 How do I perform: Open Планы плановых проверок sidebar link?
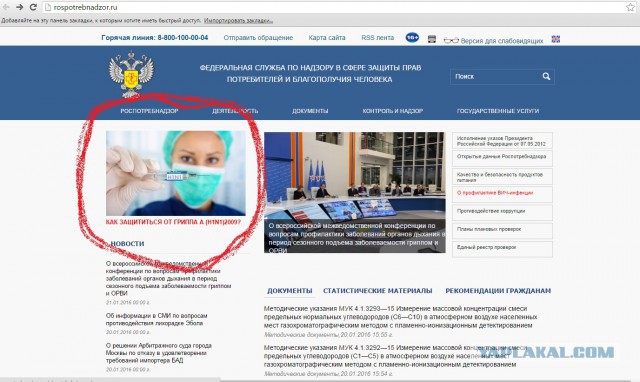[x=502, y=231]
